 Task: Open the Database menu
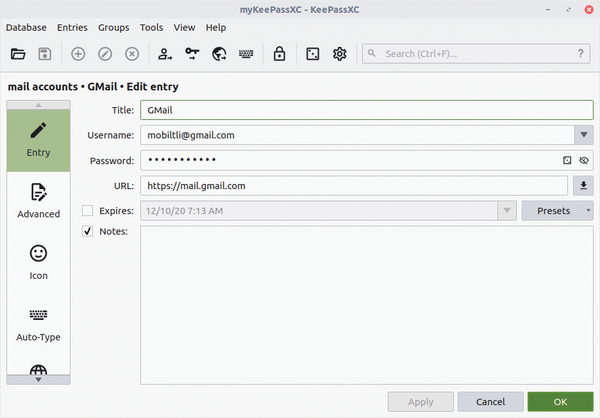[26, 28]
